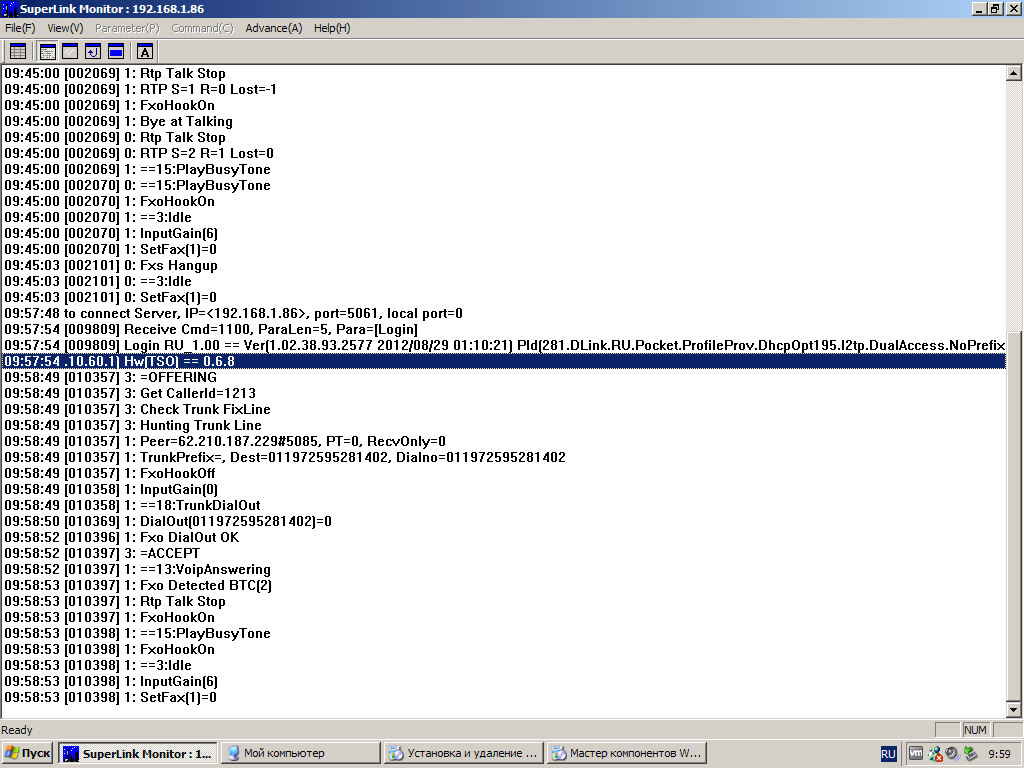Image resolution: width=1024 pixels, height=768 pixels.
Task: Select log line 'to connect Server, IP=<192.168.1.86>'
Action: pyautogui.click(x=504, y=313)
